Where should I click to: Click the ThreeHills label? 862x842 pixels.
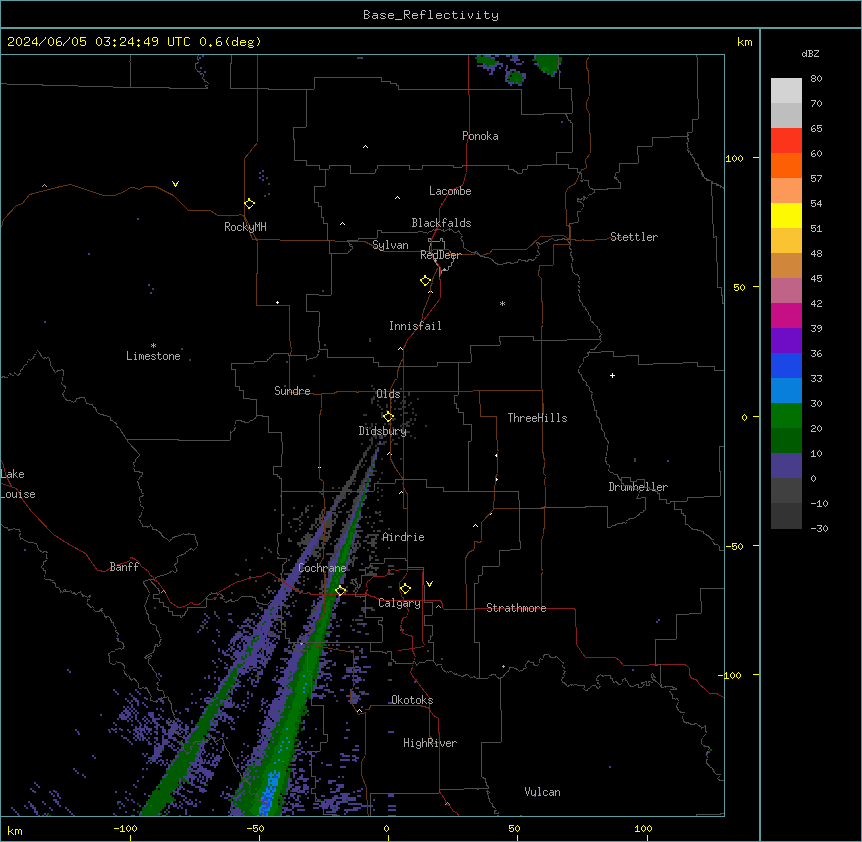click(537, 418)
